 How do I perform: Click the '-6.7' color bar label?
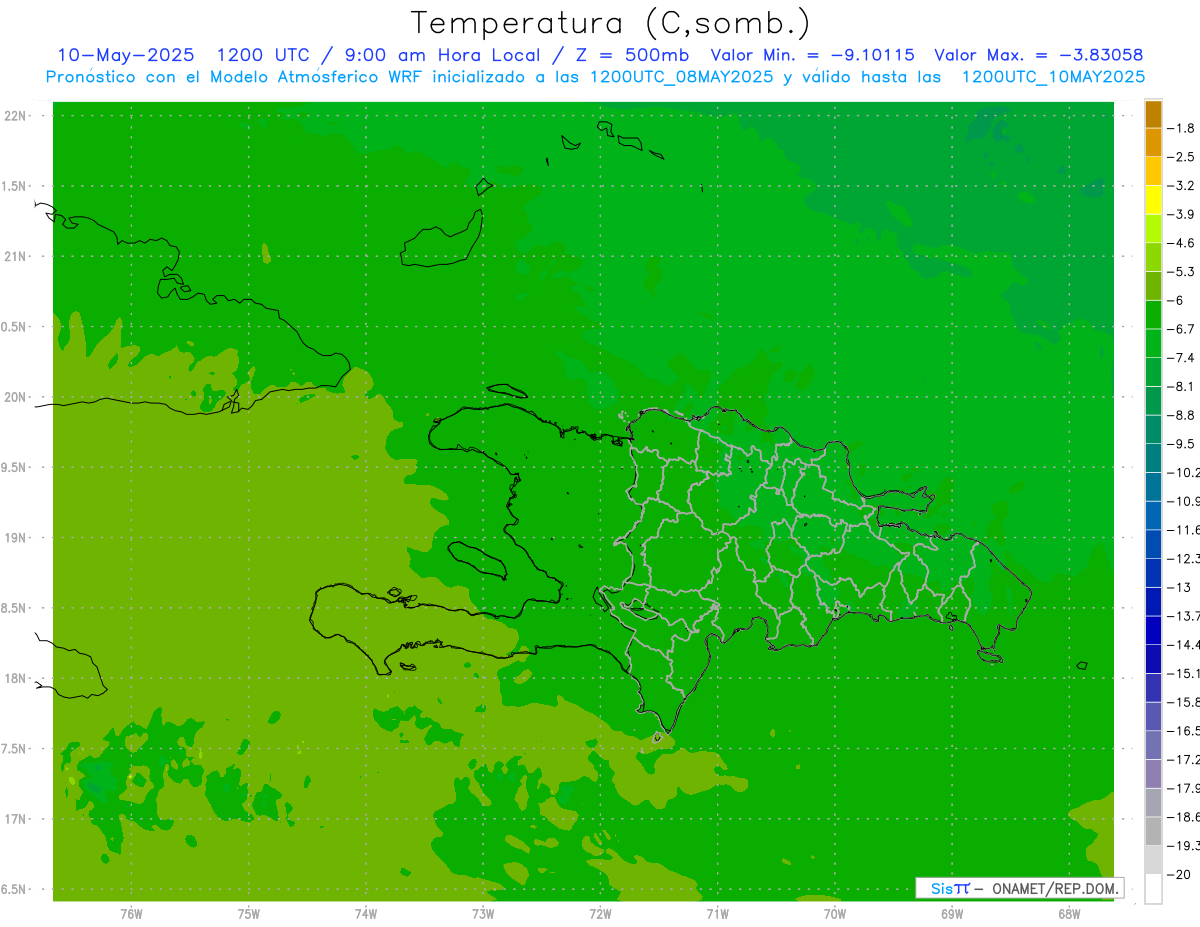(1183, 329)
